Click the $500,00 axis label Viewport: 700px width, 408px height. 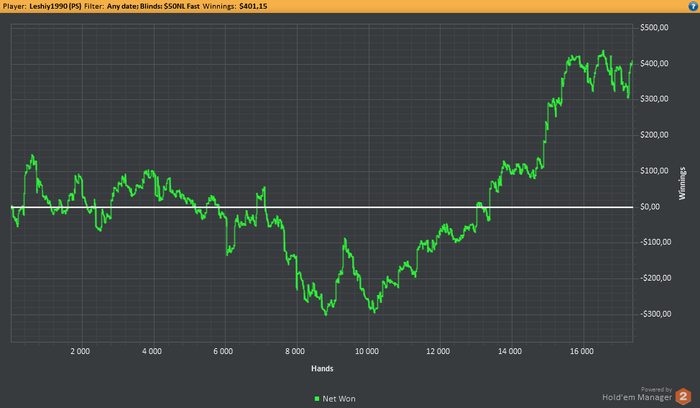pyautogui.click(x=654, y=28)
